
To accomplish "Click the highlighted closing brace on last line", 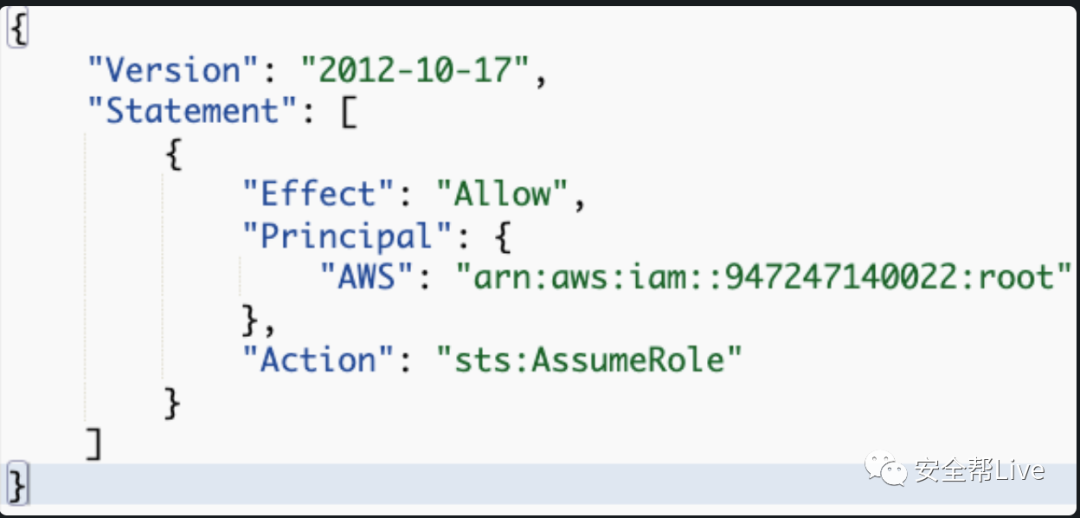I will point(17,486).
